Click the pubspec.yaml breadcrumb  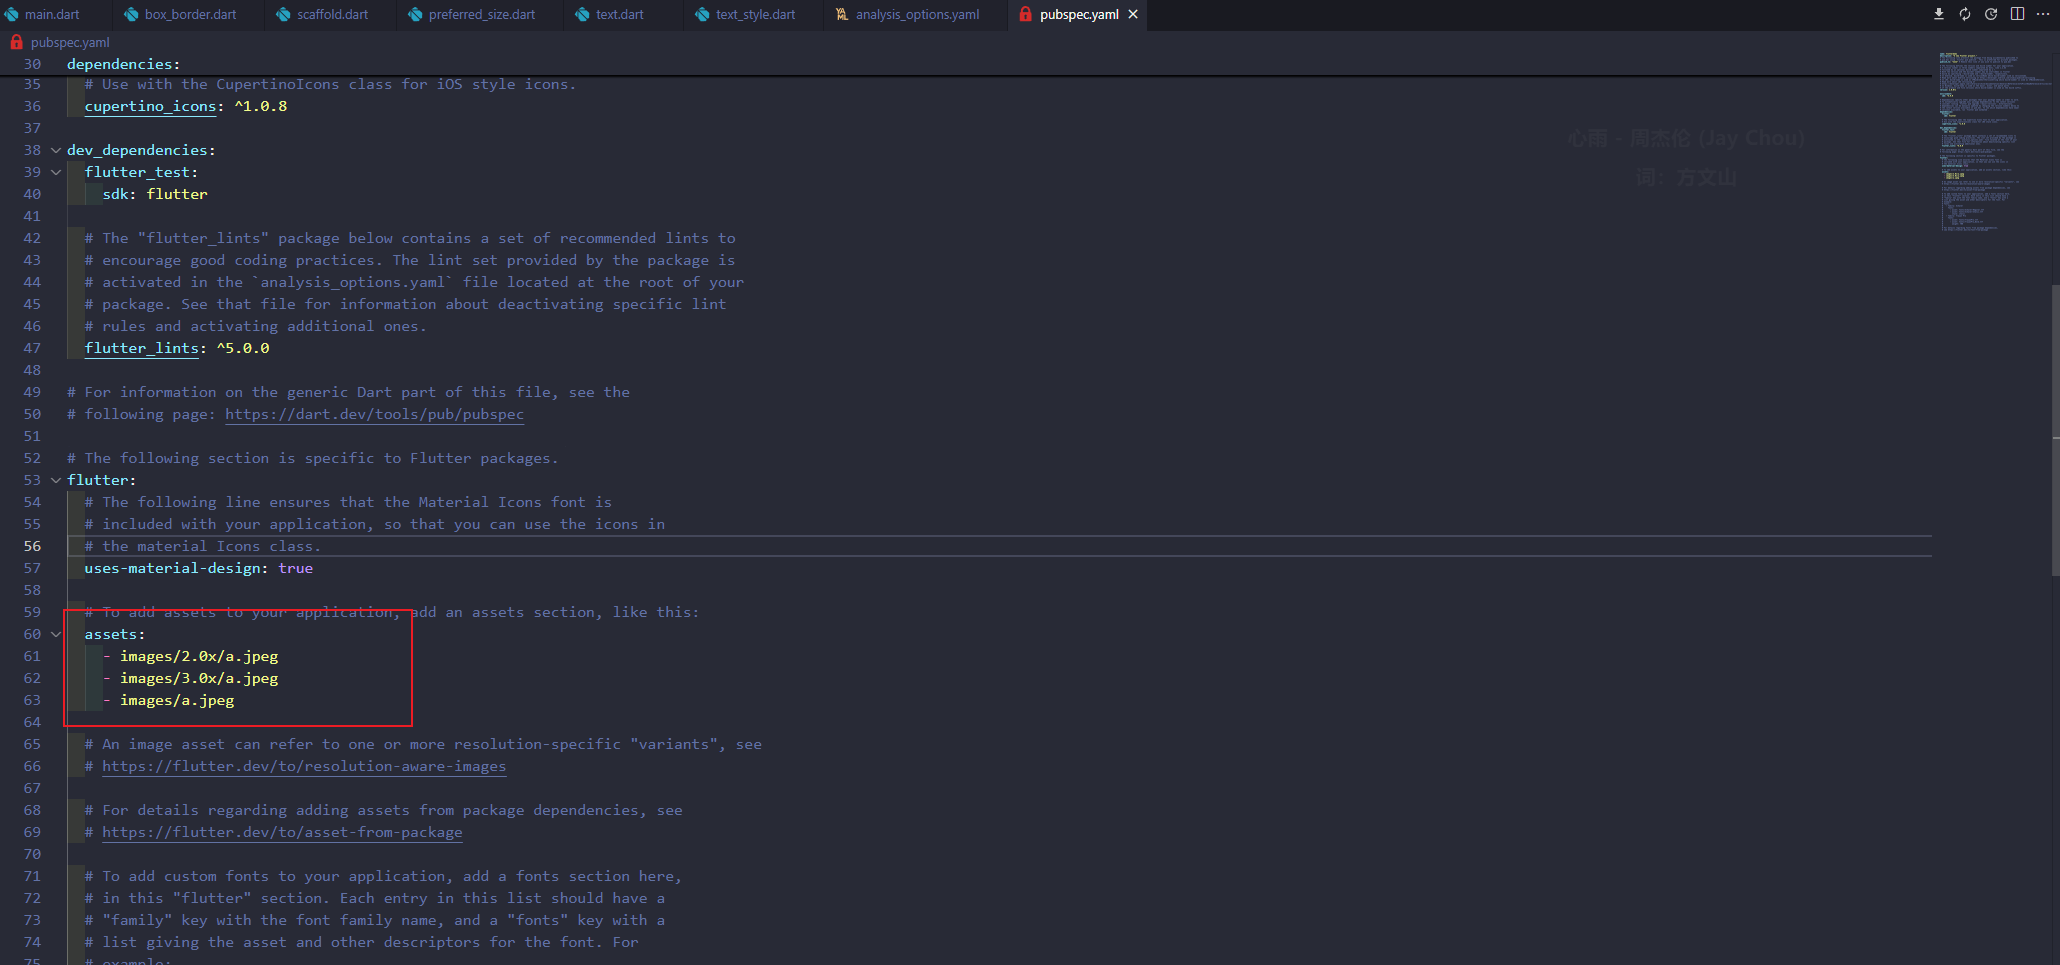(69, 42)
